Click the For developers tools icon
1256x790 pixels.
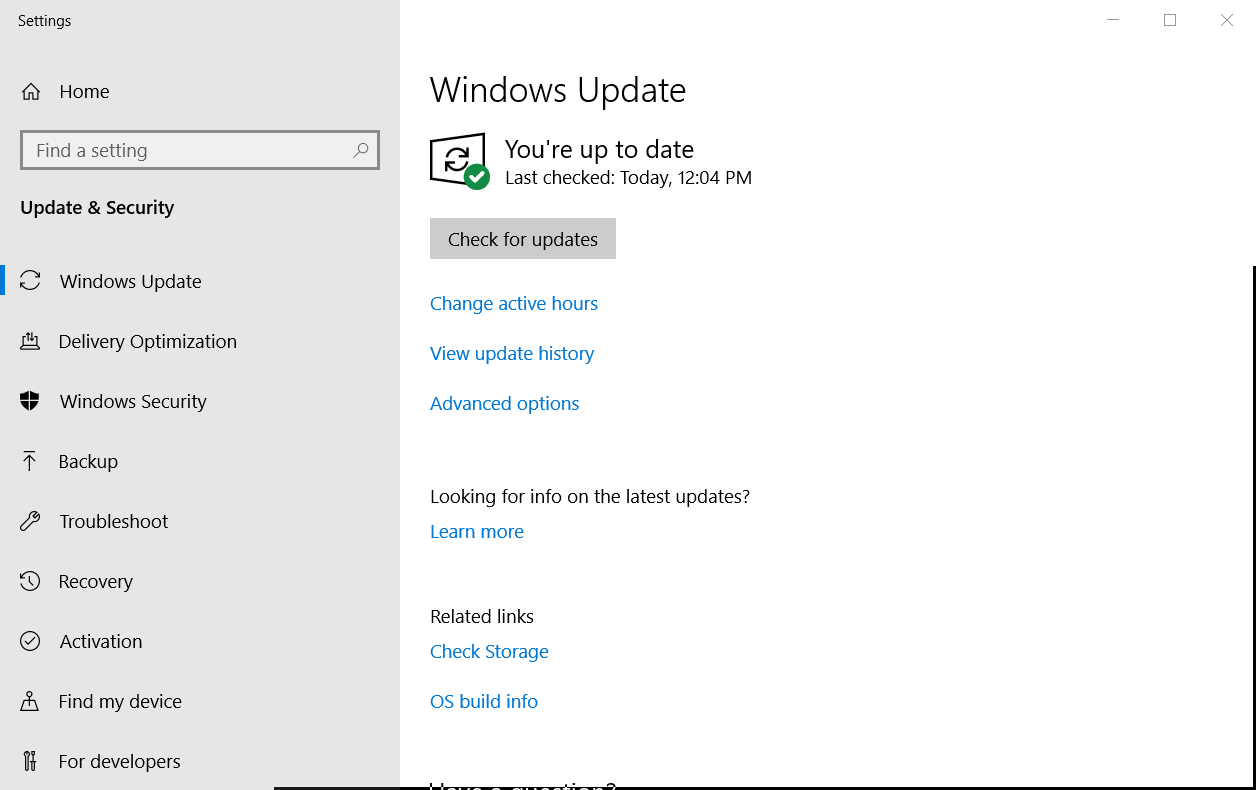[x=30, y=761]
